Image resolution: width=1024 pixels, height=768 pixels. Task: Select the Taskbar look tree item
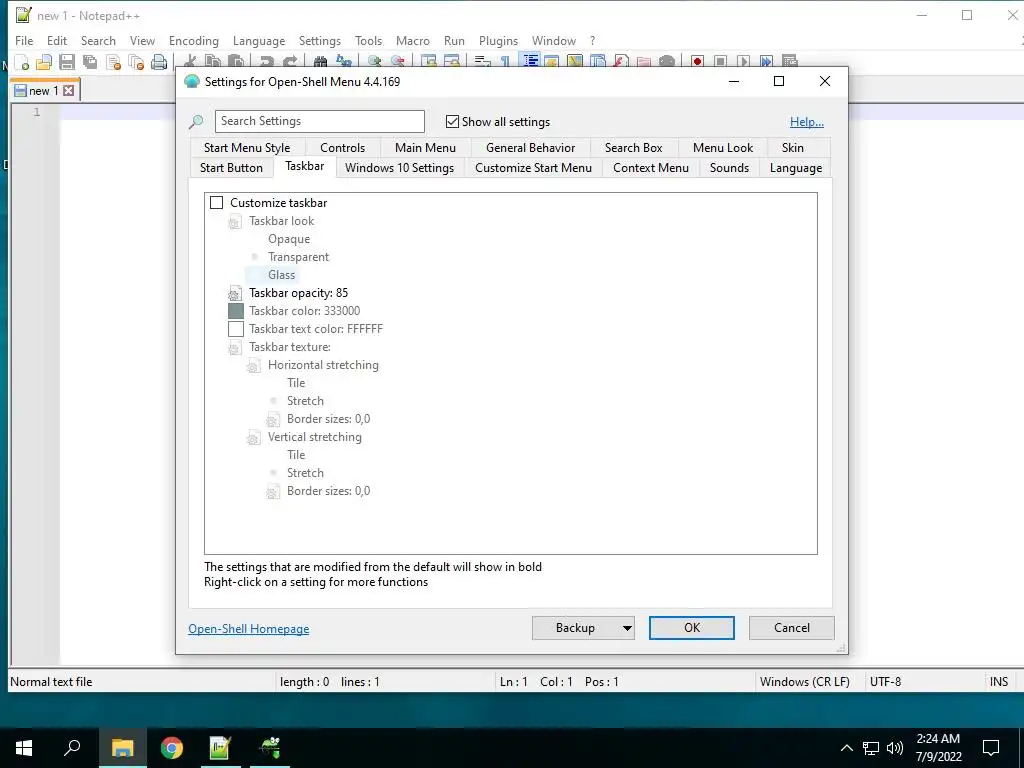[x=281, y=221]
